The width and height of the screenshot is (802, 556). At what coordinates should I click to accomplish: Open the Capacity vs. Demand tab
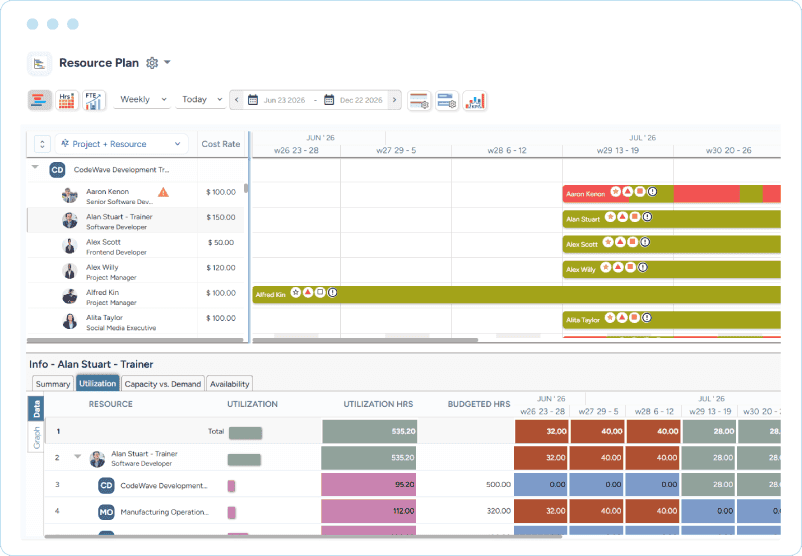click(163, 384)
